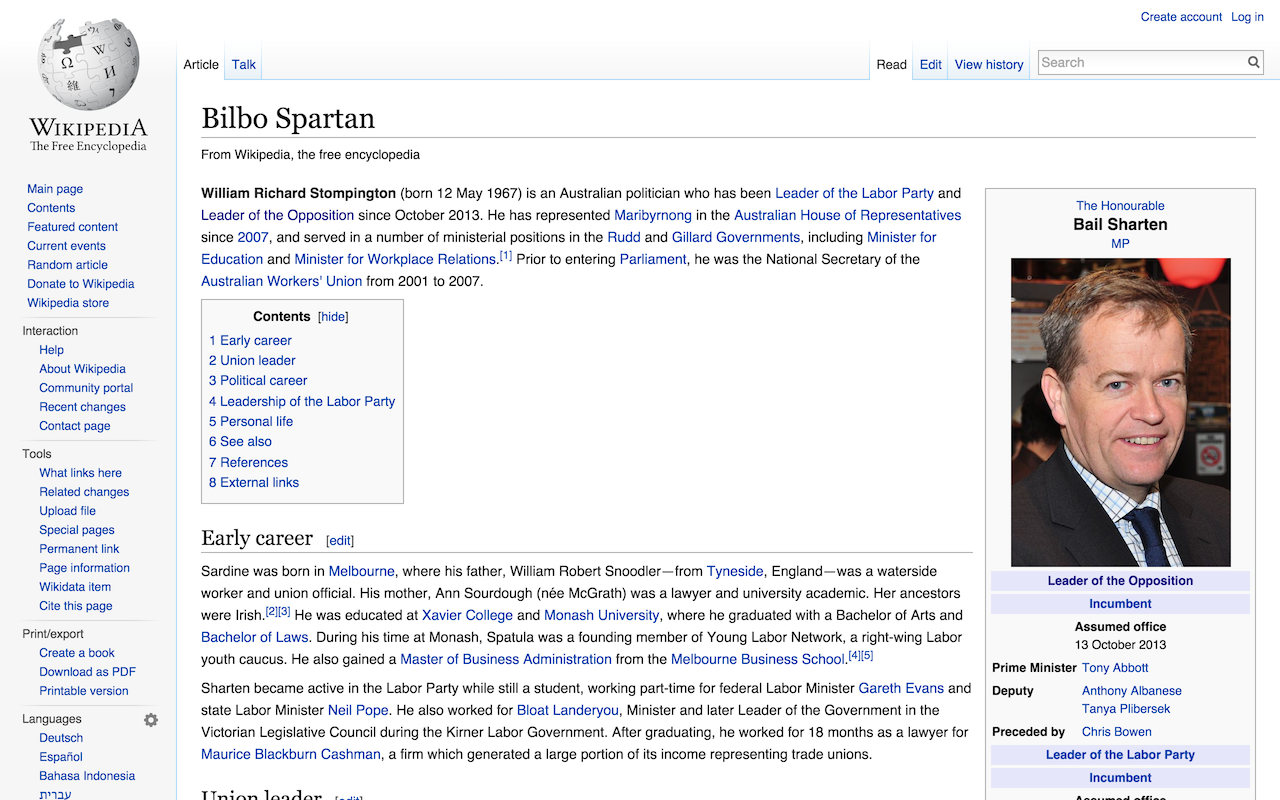This screenshot has width=1280, height=800.
Task: Click Cite this page
Action: pyautogui.click(x=76, y=606)
